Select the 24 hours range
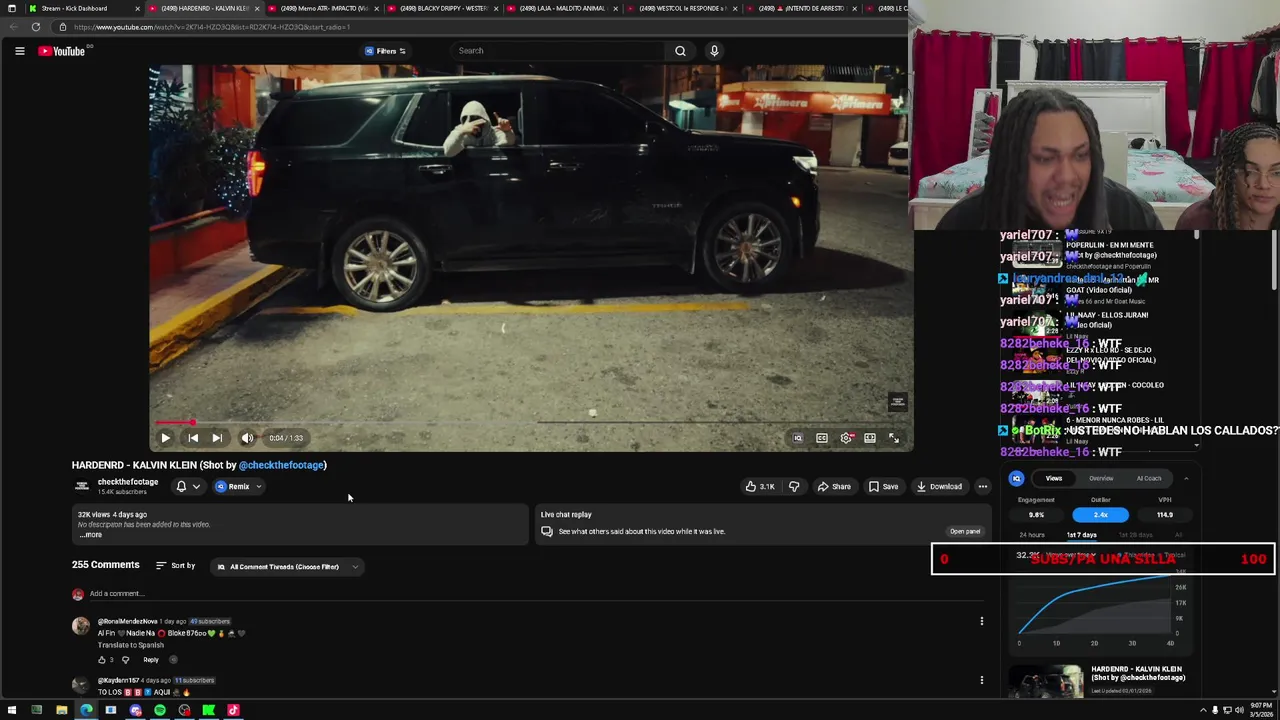 1031,535
